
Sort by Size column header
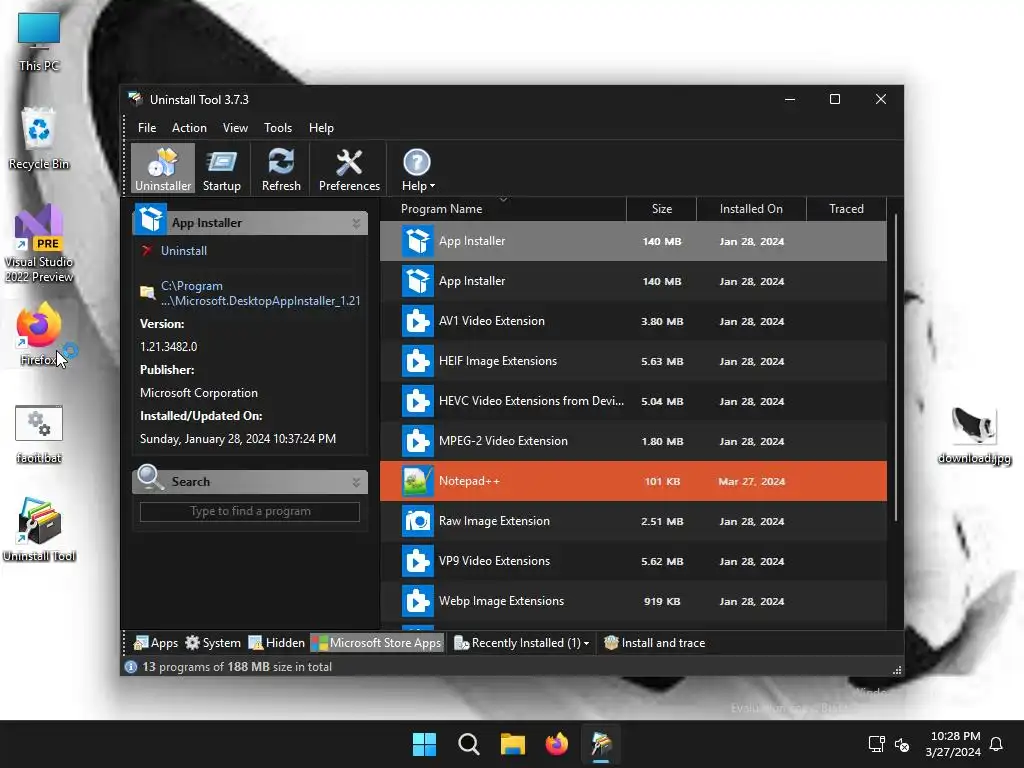[662, 209]
